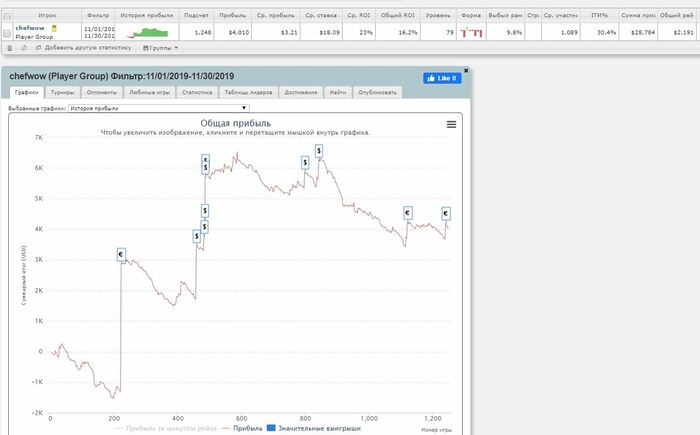
Task: Open the История прибыли graph dropdown
Action: (x=158, y=108)
